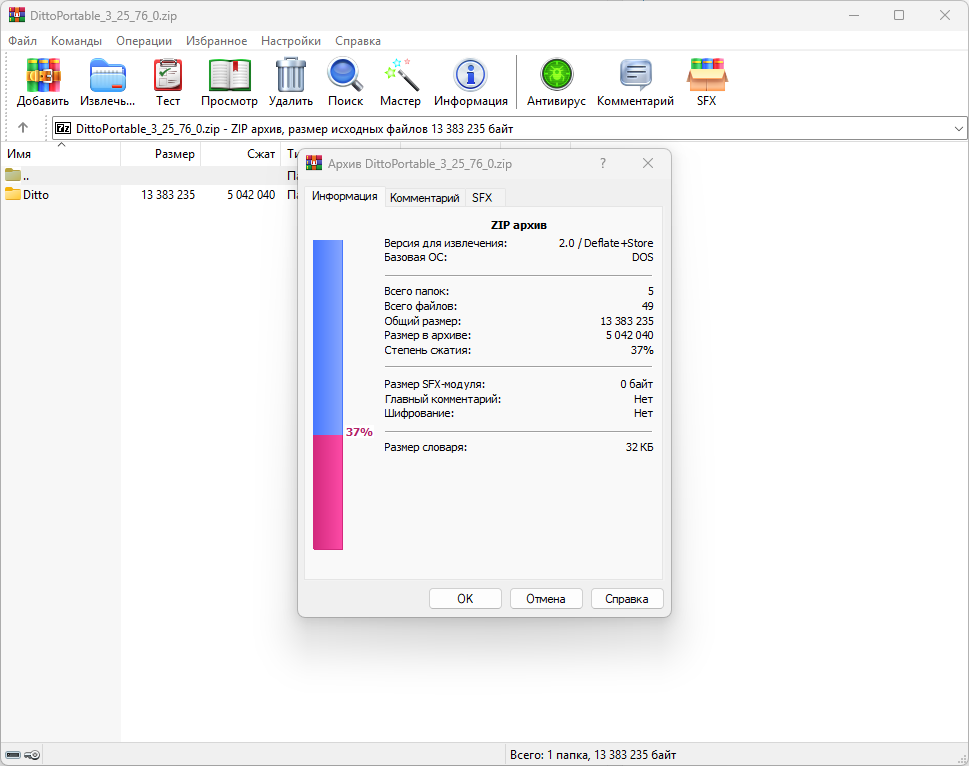
Task: Open the Настройки menu
Action: [290, 41]
